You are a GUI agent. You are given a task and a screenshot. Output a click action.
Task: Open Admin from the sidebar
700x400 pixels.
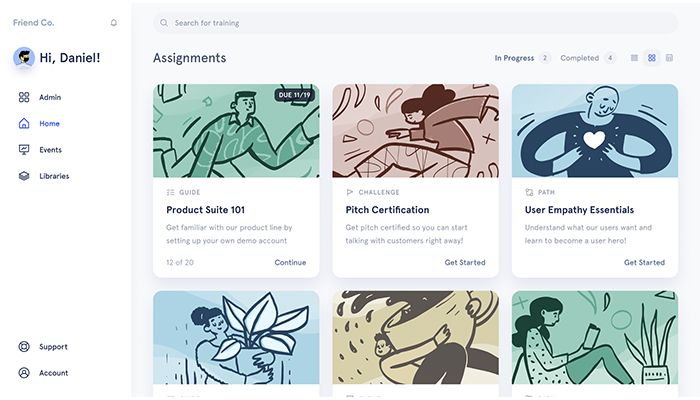[49, 97]
